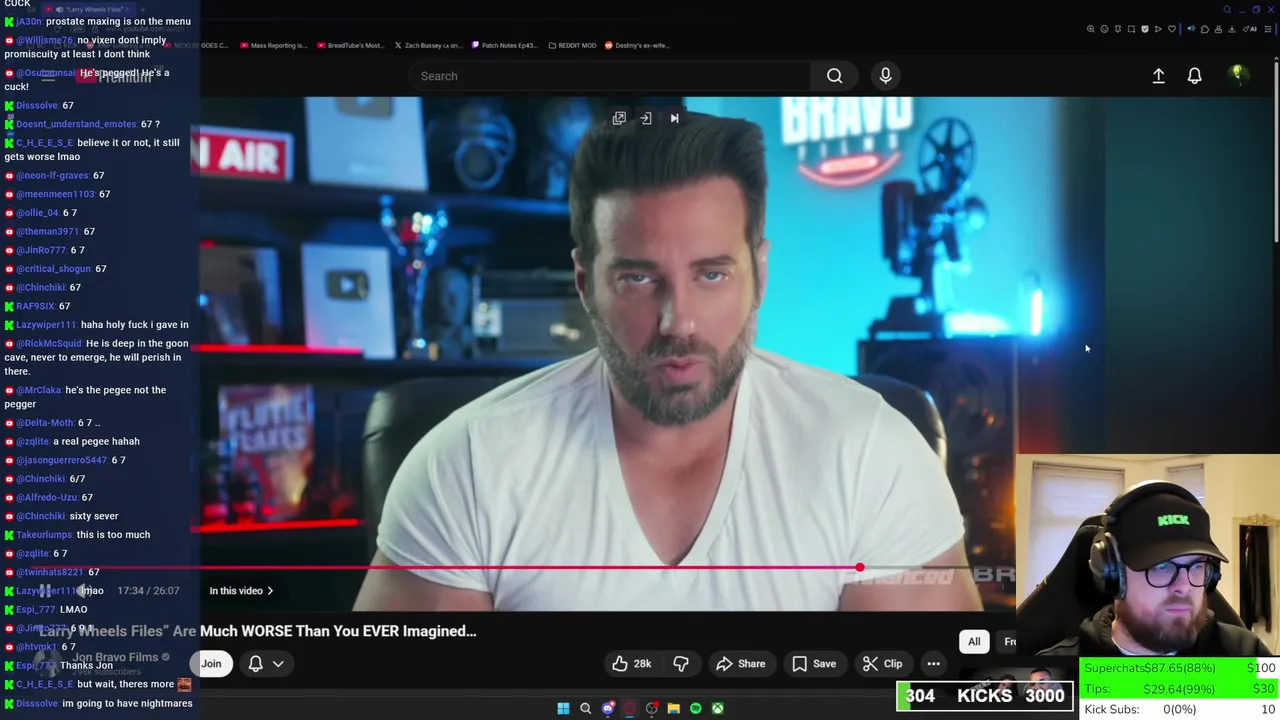This screenshot has height=720, width=1280.
Task: Expand channel notification bell dropdown
Action: click(x=265, y=664)
